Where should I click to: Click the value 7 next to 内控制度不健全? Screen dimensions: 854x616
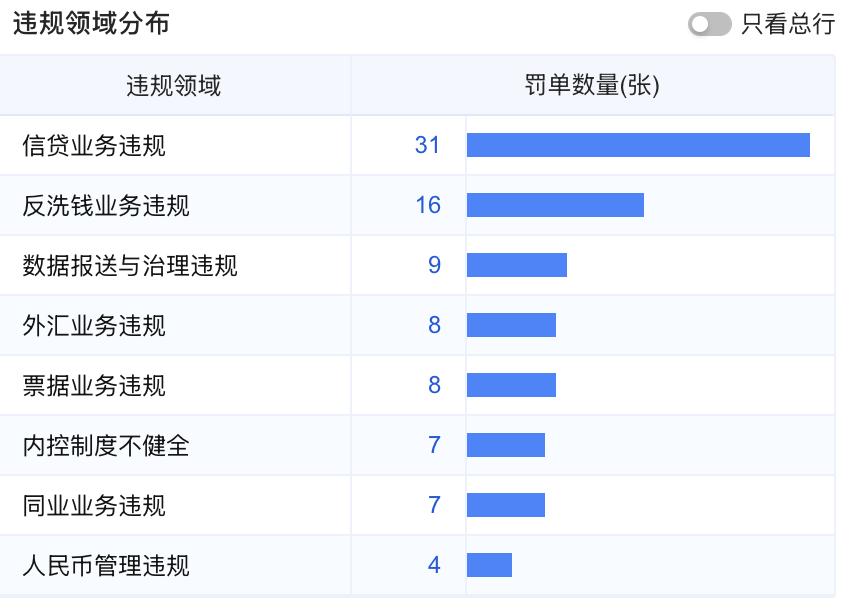coord(434,445)
